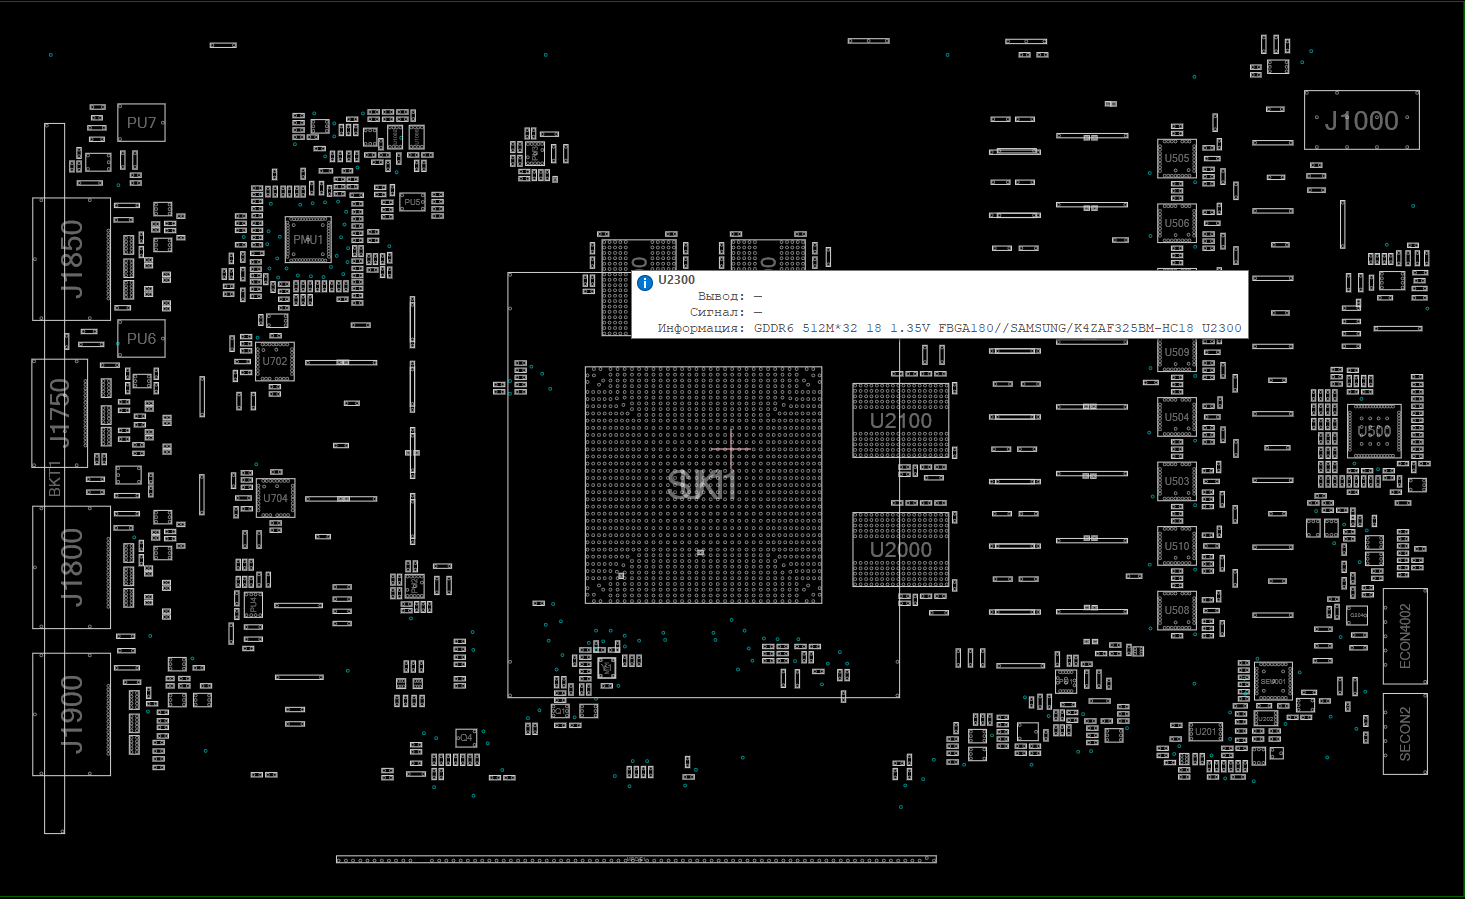Screen dimensions: 1465x899
Task: Pick the U702 chip
Action: point(275,361)
